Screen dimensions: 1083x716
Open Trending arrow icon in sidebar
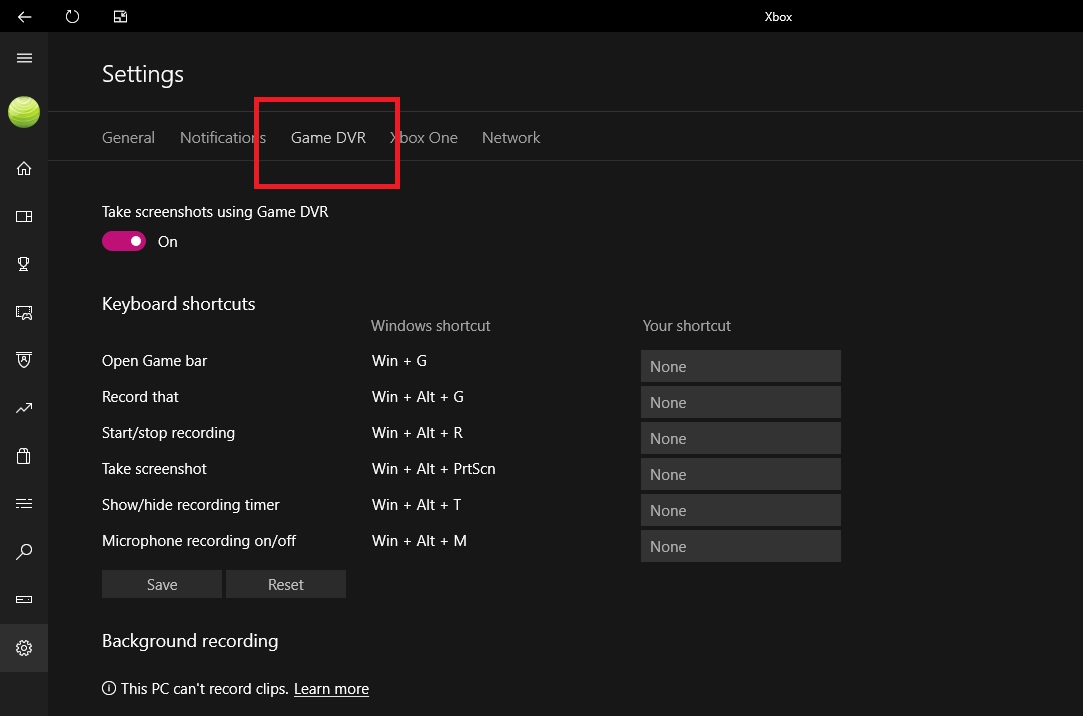[x=24, y=408]
